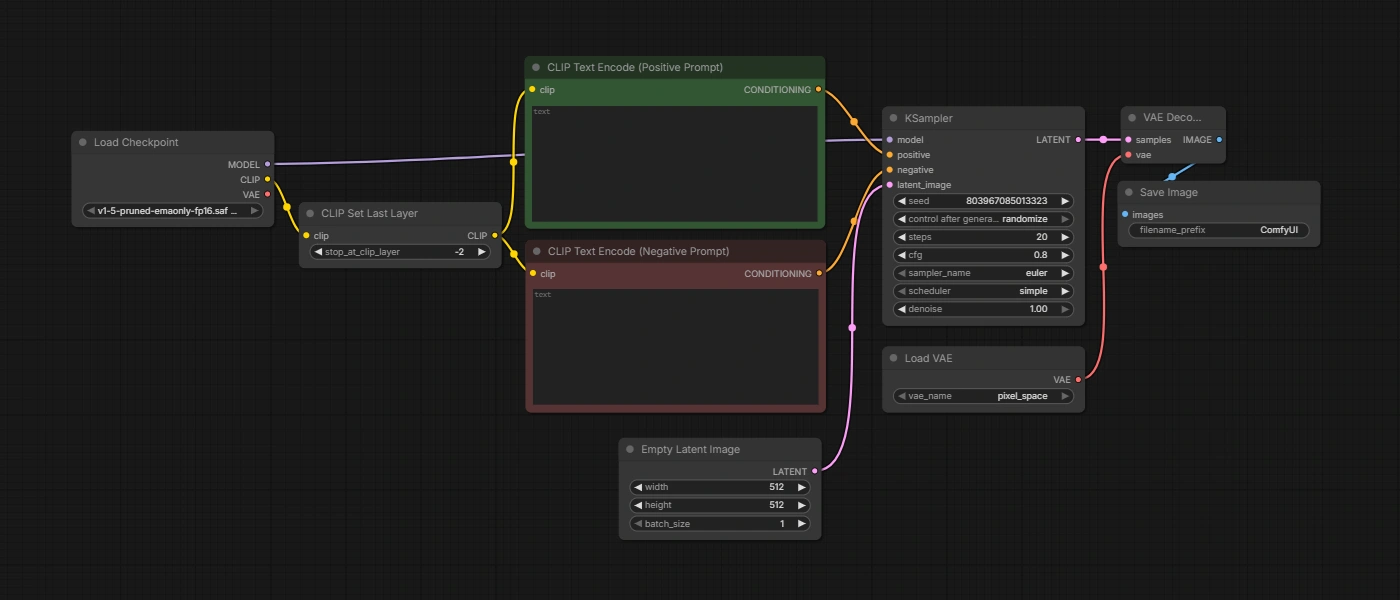Image resolution: width=1400 pixels, height=600 pixels.
Task: Open the vae_name selector showing pixel_space
Action: pyautogui.click(x=984, y=396)
